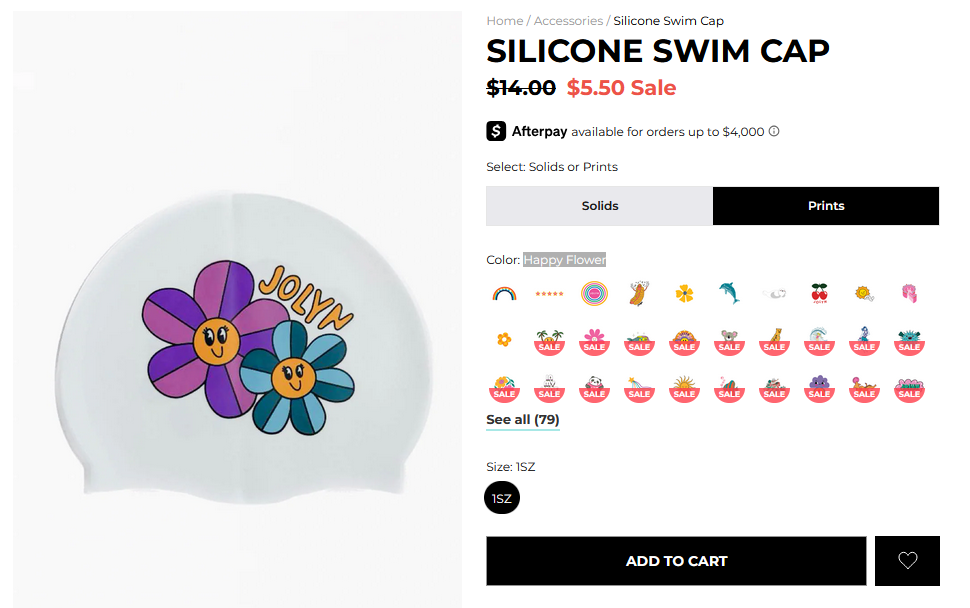970x608 pixels.
Task: Go to Home breadcrumb link
Action: [x=504, y=21]
